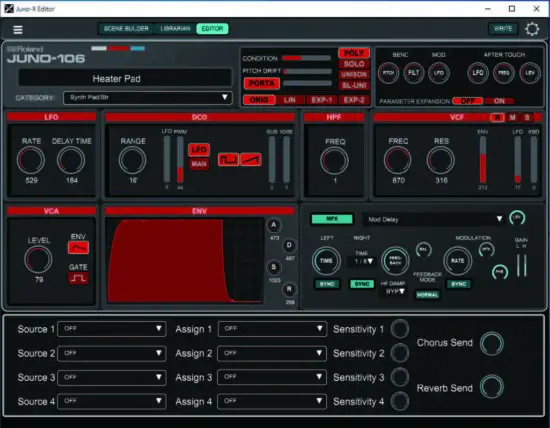
Task: Toggle SYNC under left TIME
Action: 327,284
